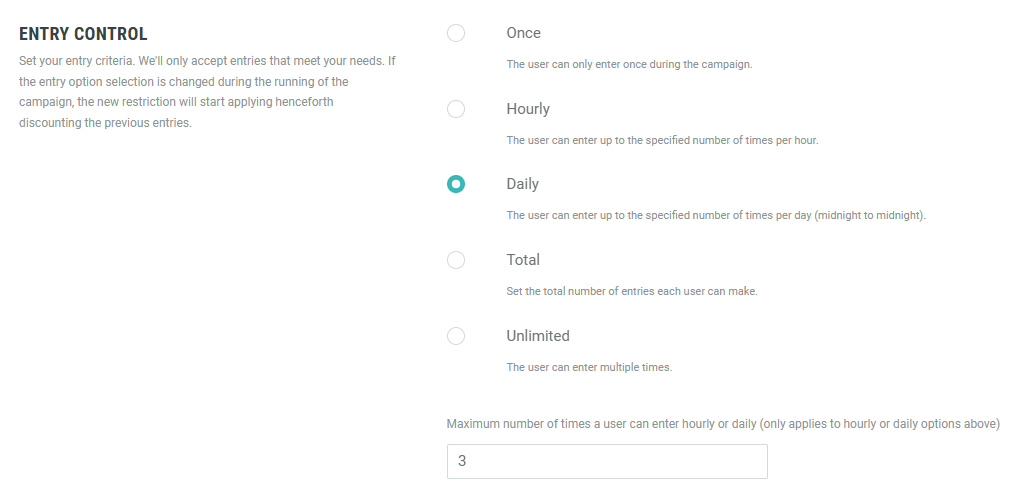Focus the maximum entries input field

[607, 461]
